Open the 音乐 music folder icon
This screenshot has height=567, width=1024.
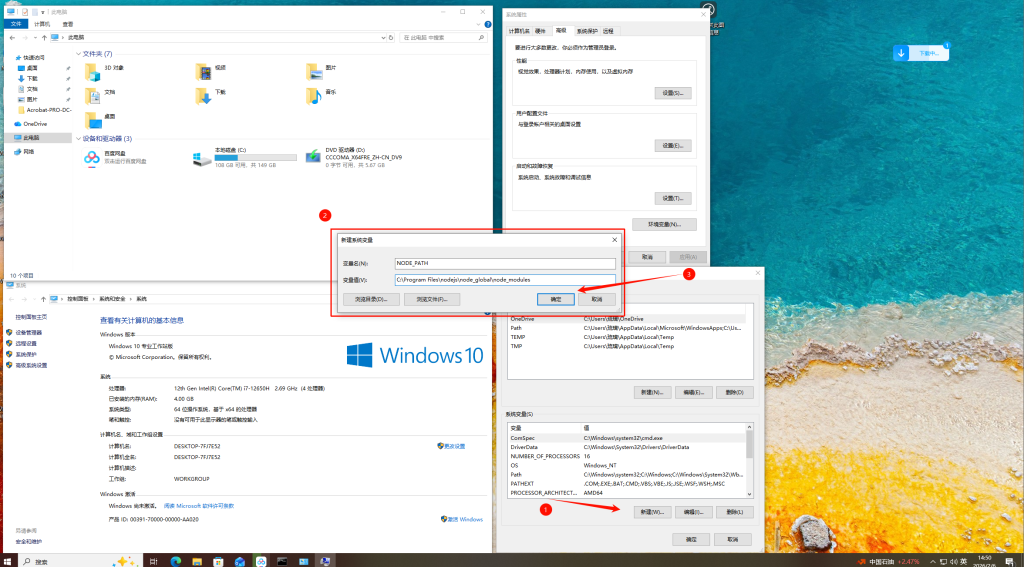314,96
